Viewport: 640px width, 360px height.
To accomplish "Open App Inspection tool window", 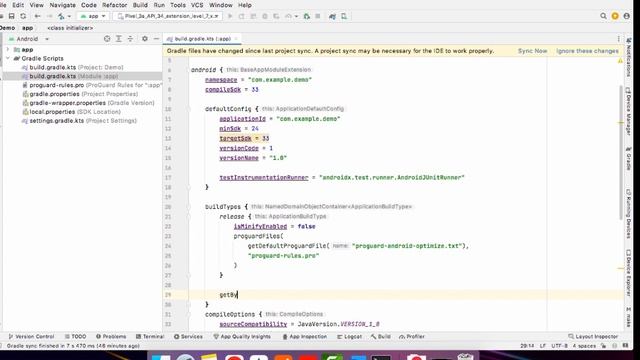I will pyautogui.click(x=304, y=337).
